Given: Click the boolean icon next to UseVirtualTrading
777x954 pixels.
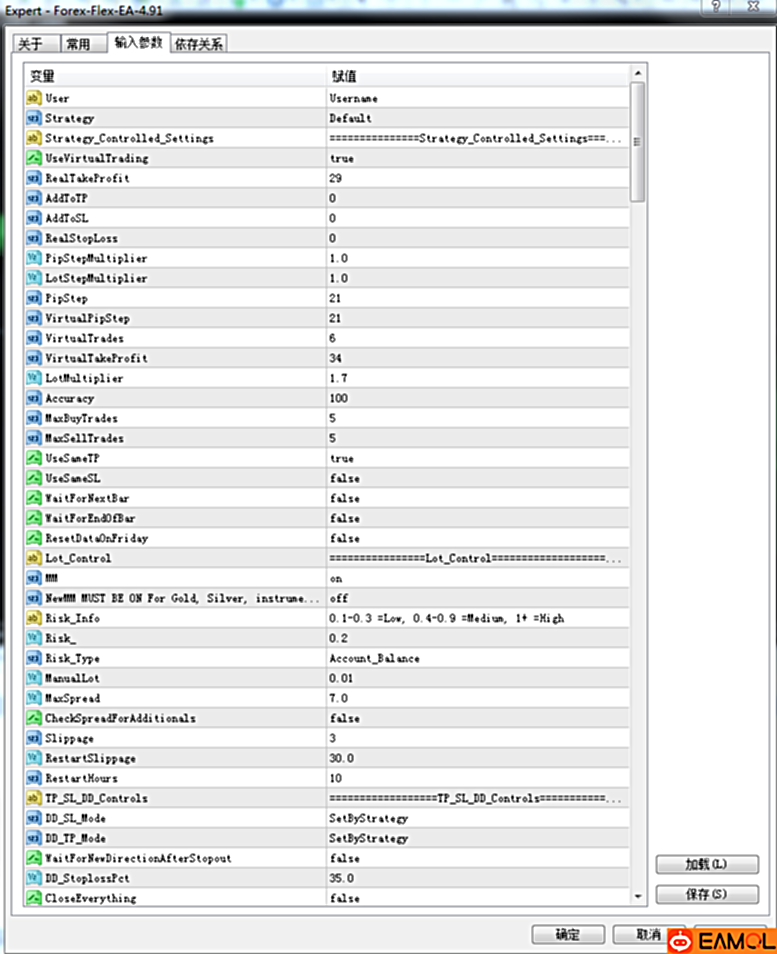Looking at the screenshot, I should 33,158.
